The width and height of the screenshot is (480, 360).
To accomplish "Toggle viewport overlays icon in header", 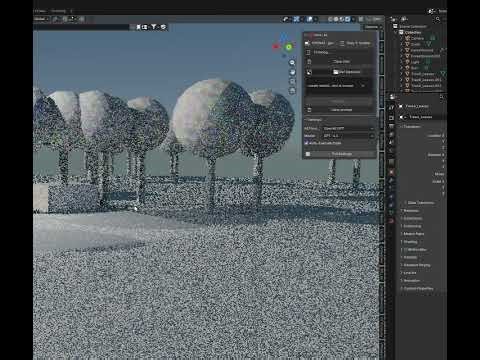I will [x=310, y=19].
